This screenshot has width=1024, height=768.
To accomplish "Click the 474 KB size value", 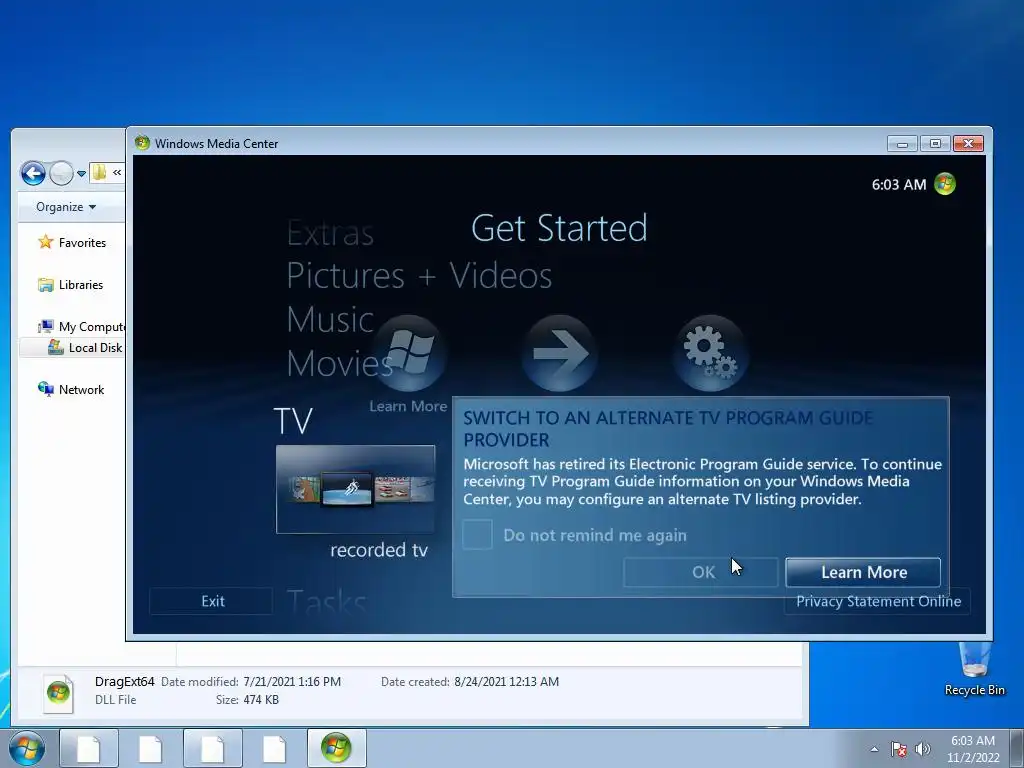I will (x=261, y=699).
